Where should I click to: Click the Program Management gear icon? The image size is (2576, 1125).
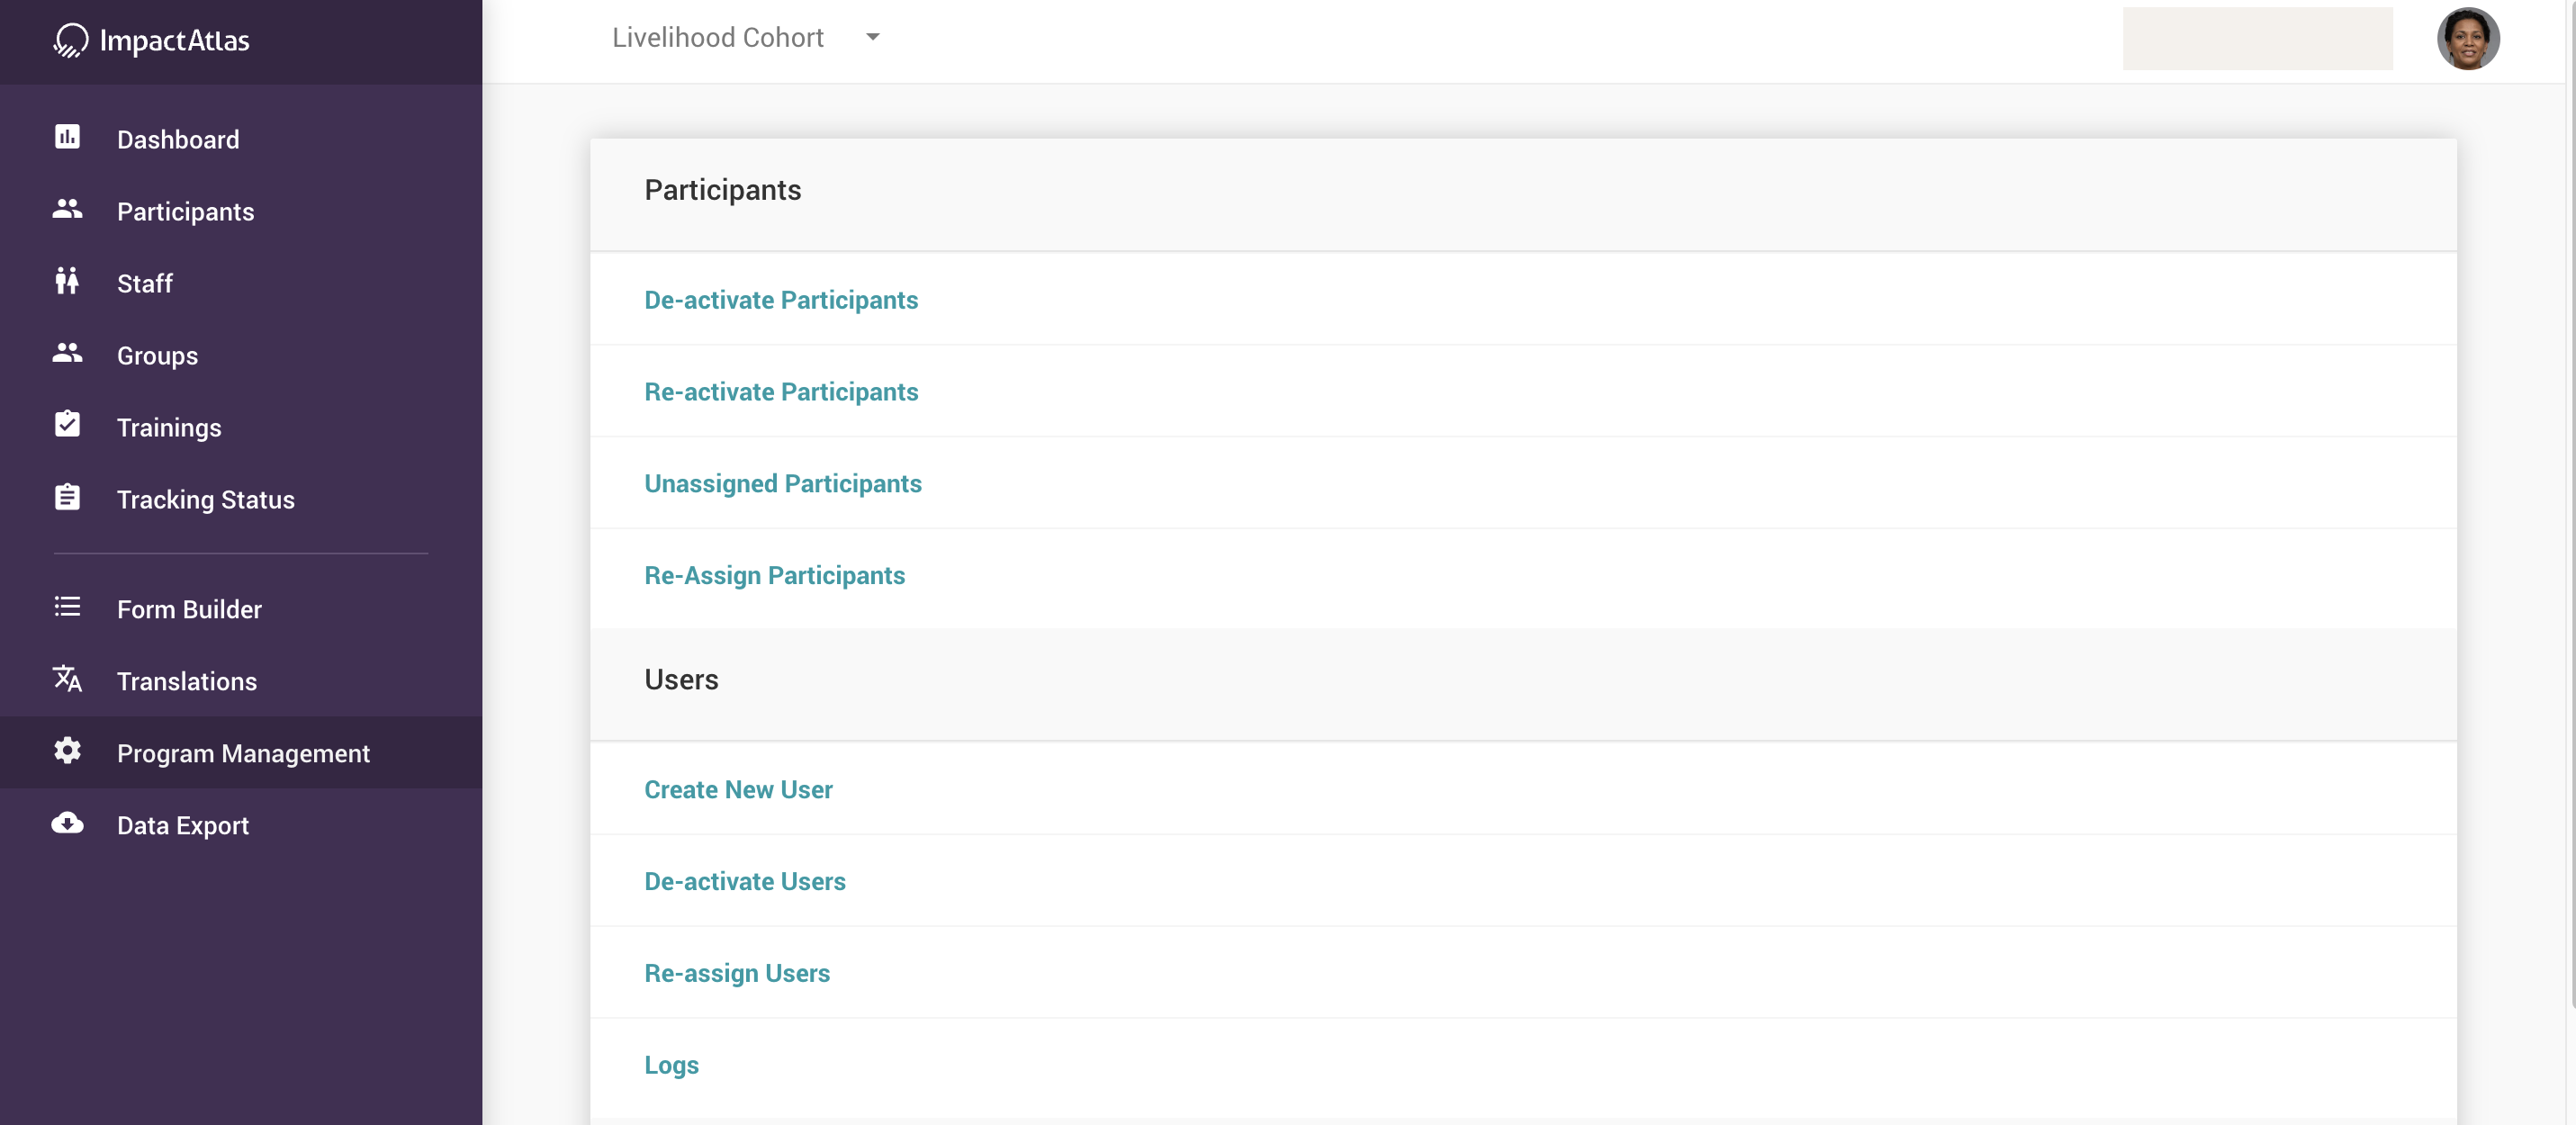pos(67,751)
